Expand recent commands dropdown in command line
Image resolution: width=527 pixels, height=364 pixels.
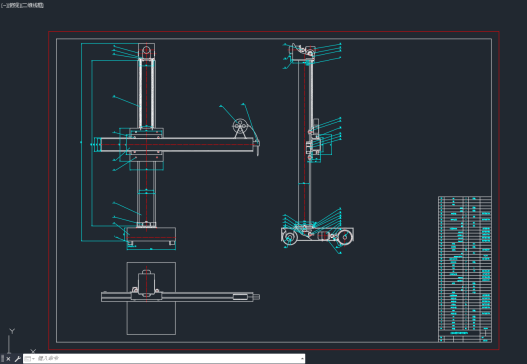coord(29,359)
